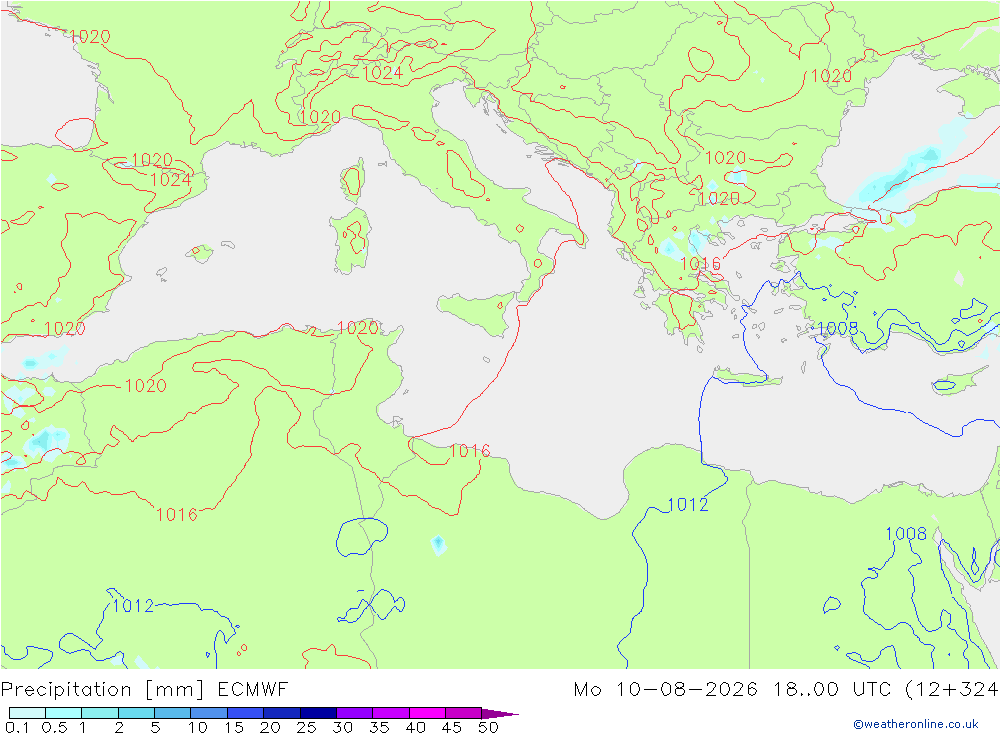
Task: Pick the 0.5–1 mm legend swatch
Action: pos(64,713)
